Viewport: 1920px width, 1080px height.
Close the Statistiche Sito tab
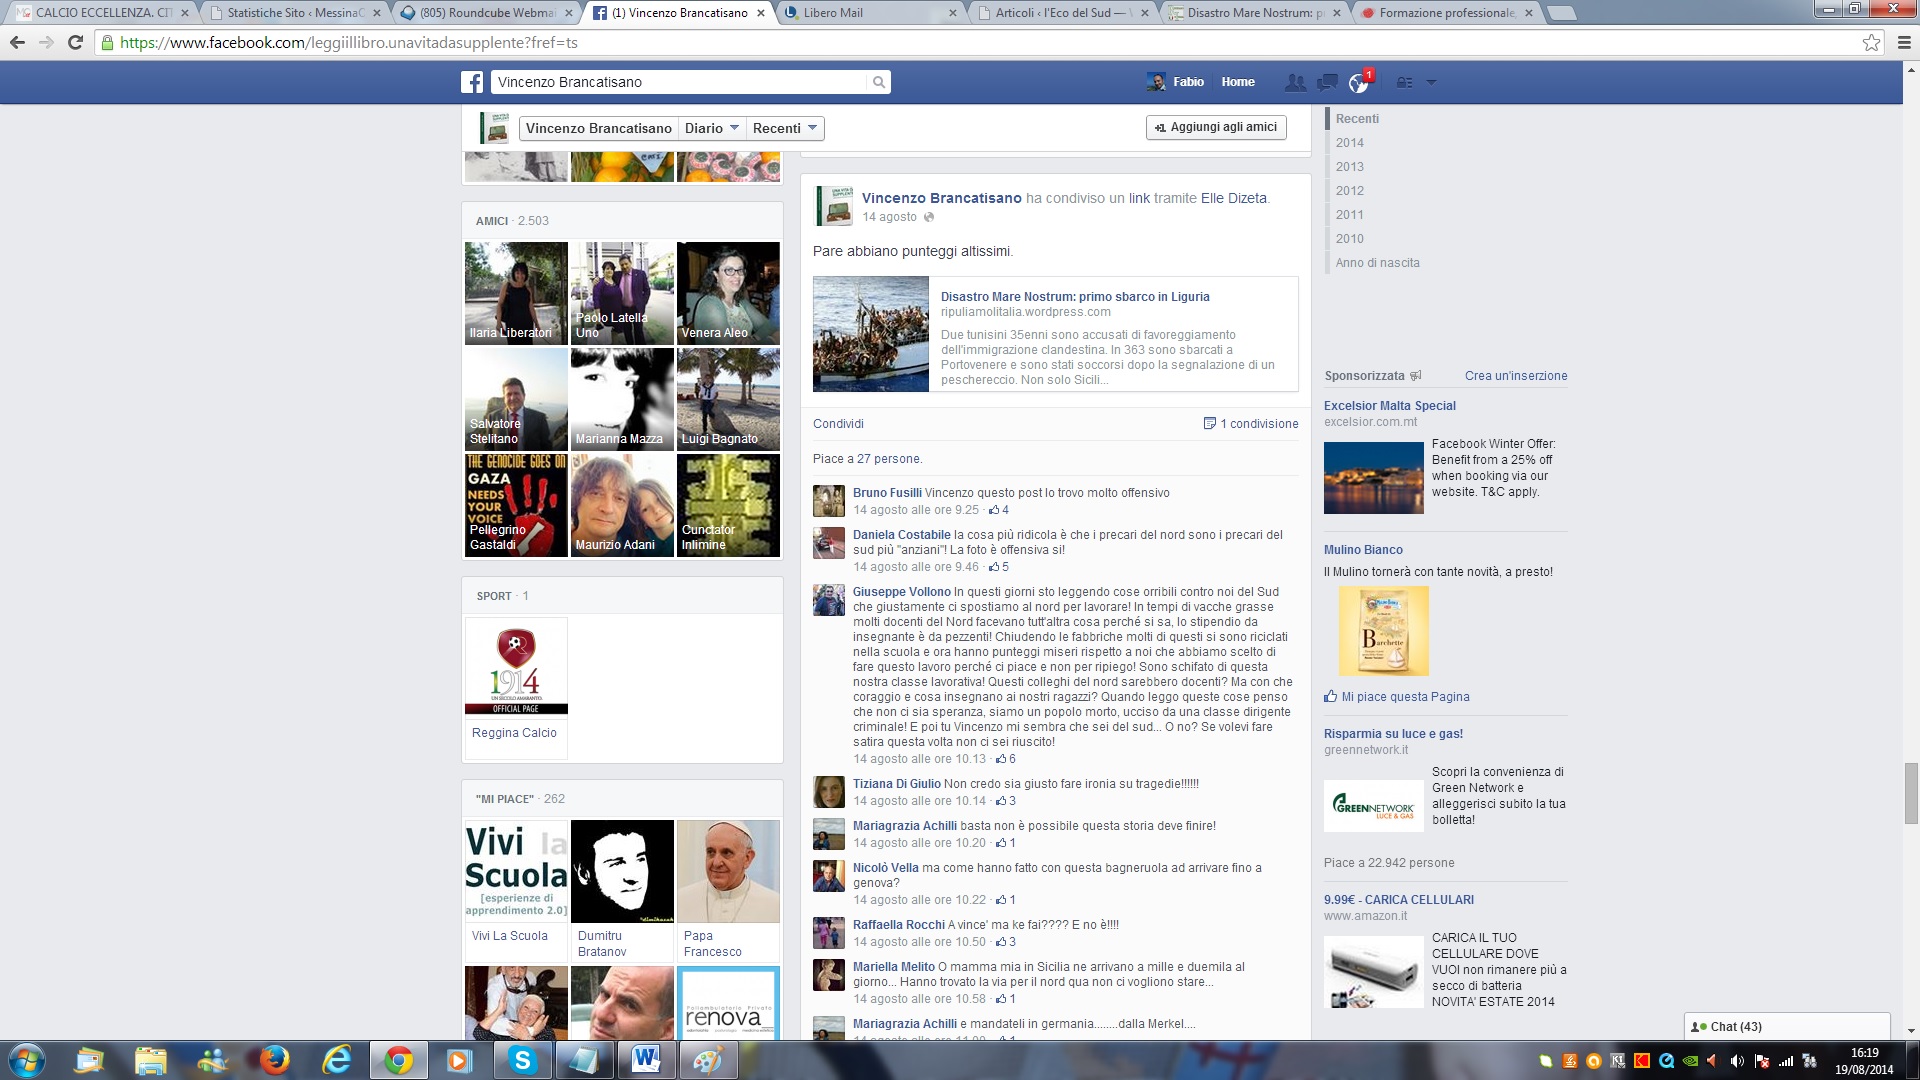[377, 13]
